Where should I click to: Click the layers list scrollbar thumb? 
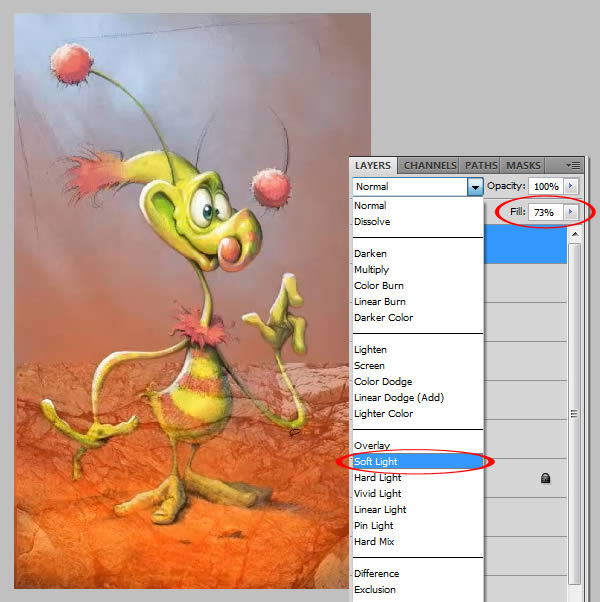574,414
